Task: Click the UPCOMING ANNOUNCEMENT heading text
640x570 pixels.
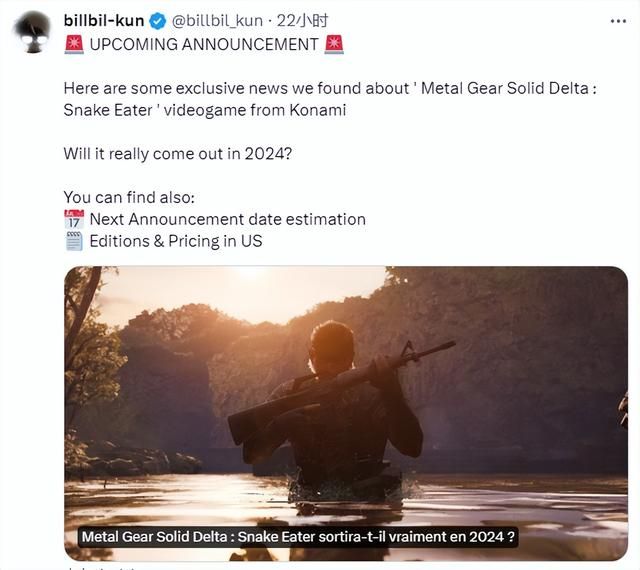Action: coord(204,45)
